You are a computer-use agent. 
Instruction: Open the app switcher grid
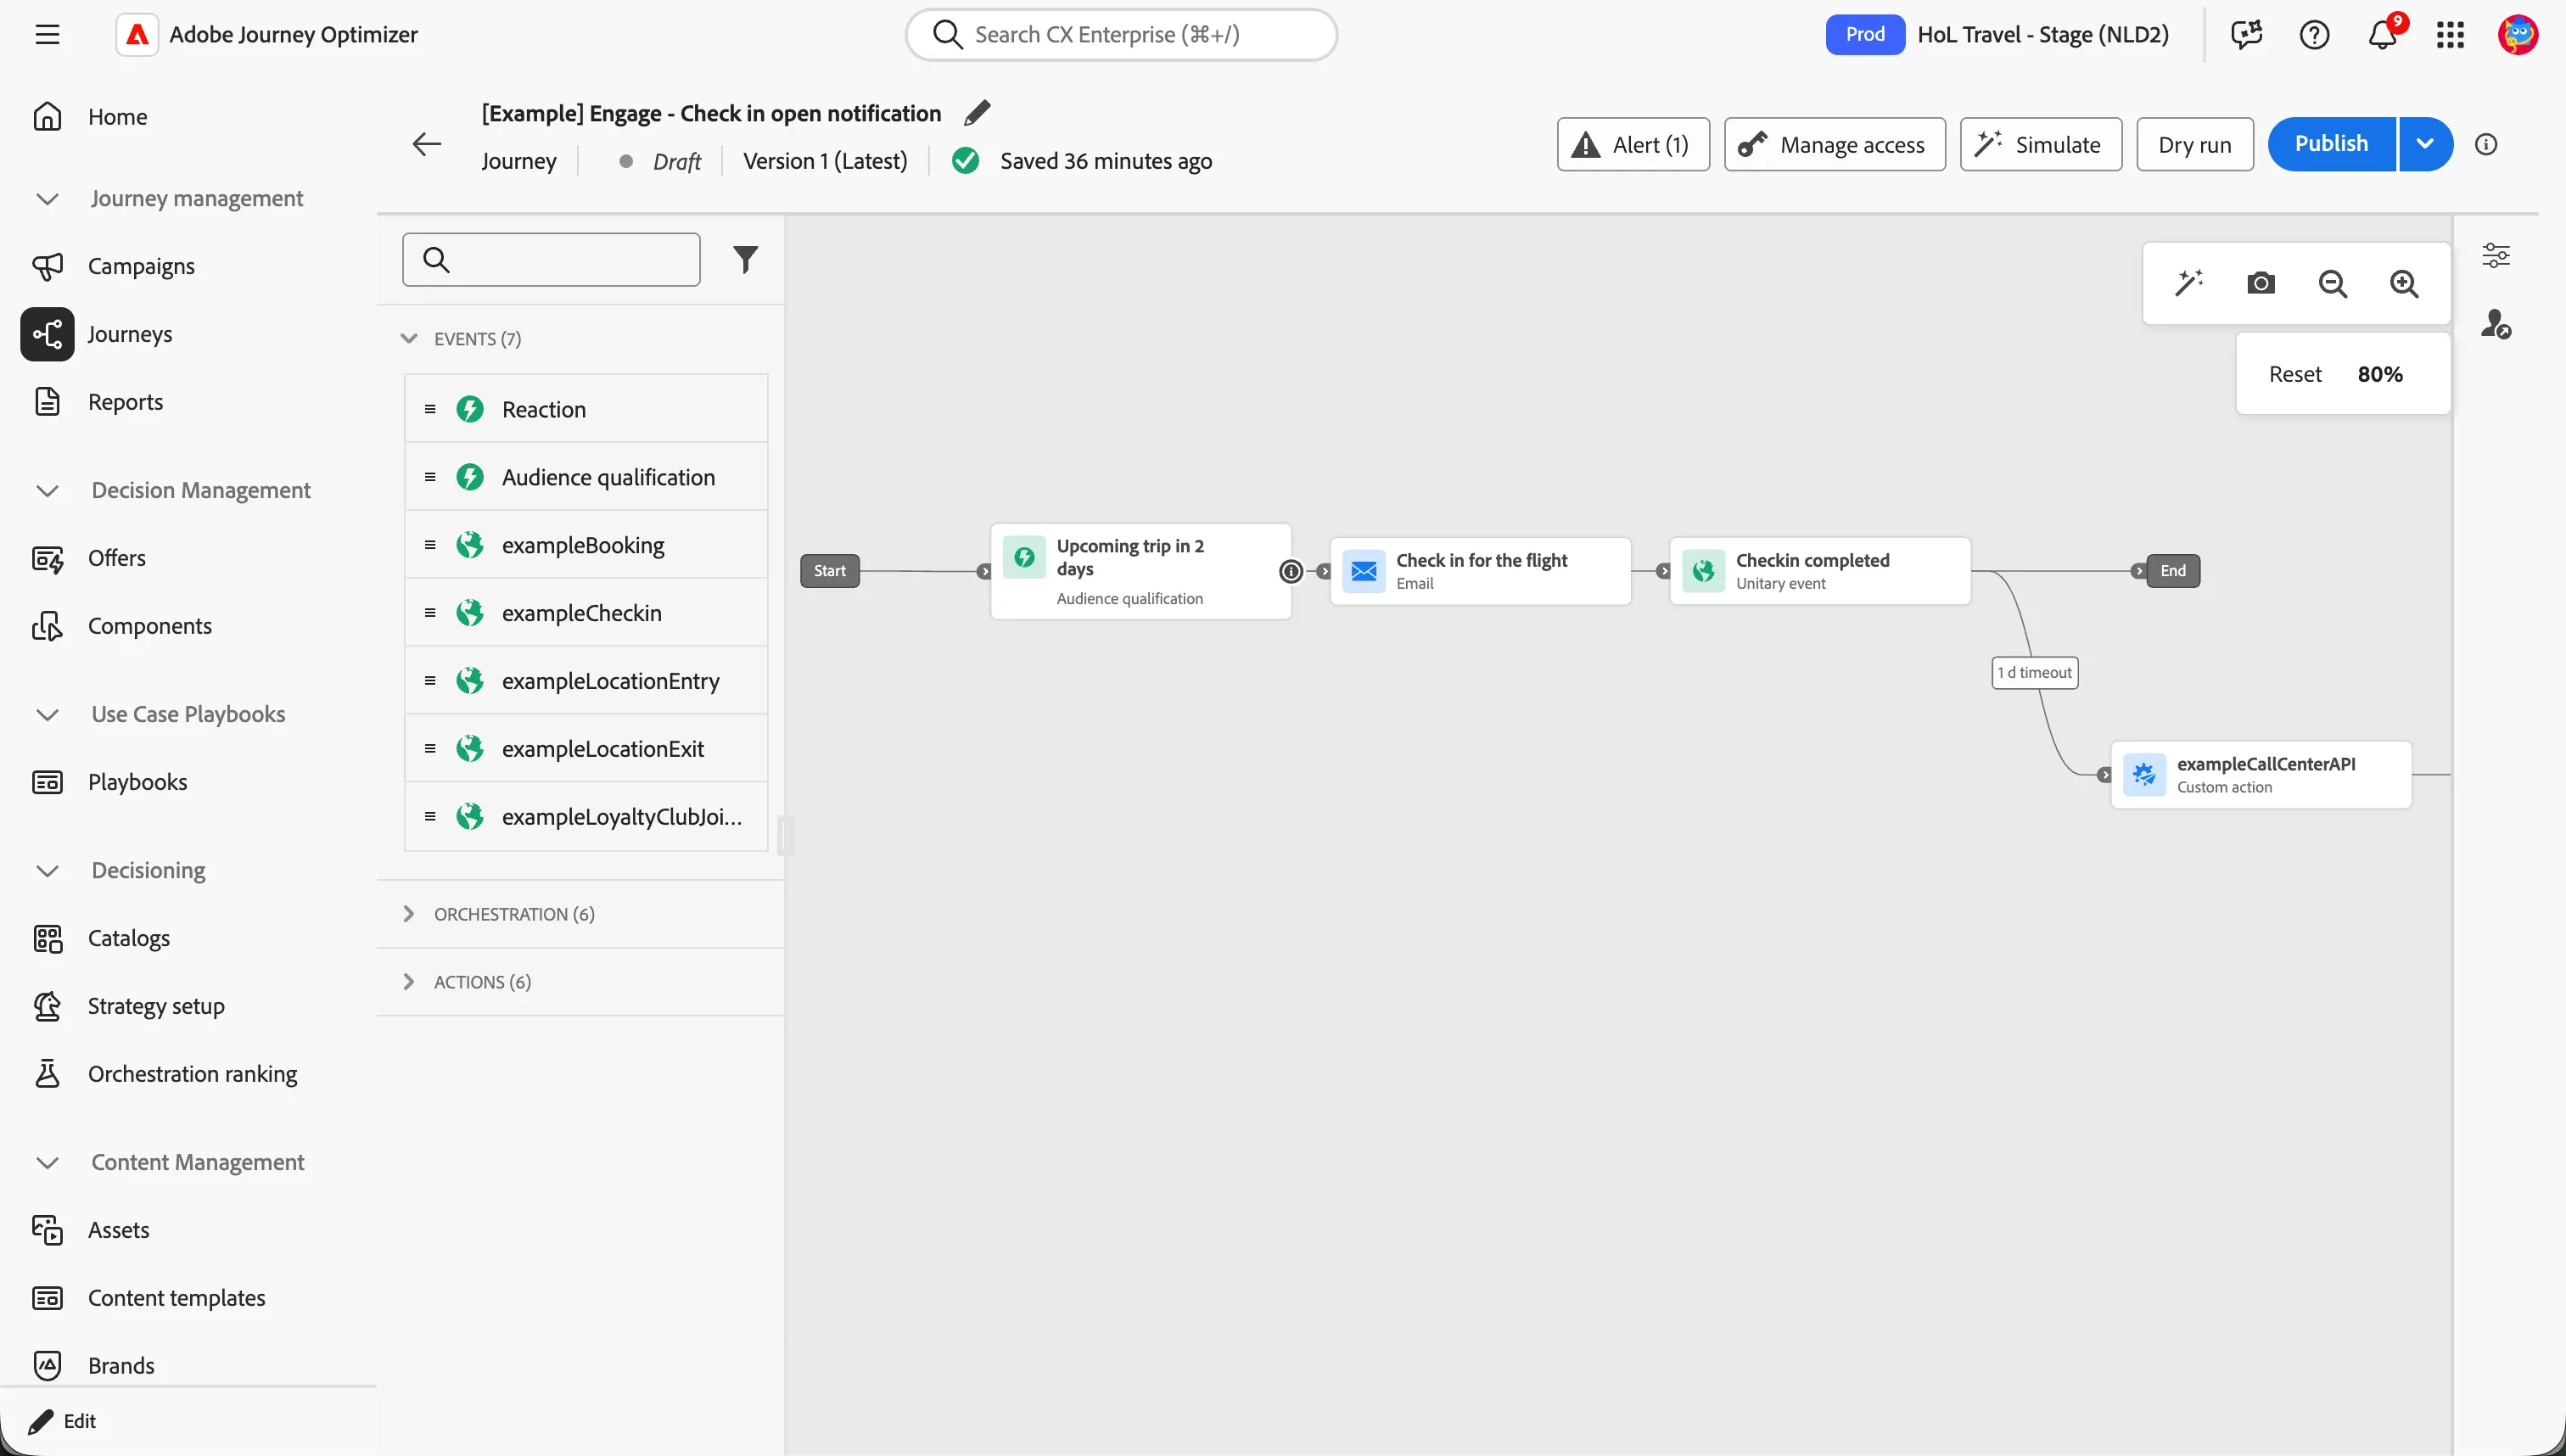tap(2450, 35)
